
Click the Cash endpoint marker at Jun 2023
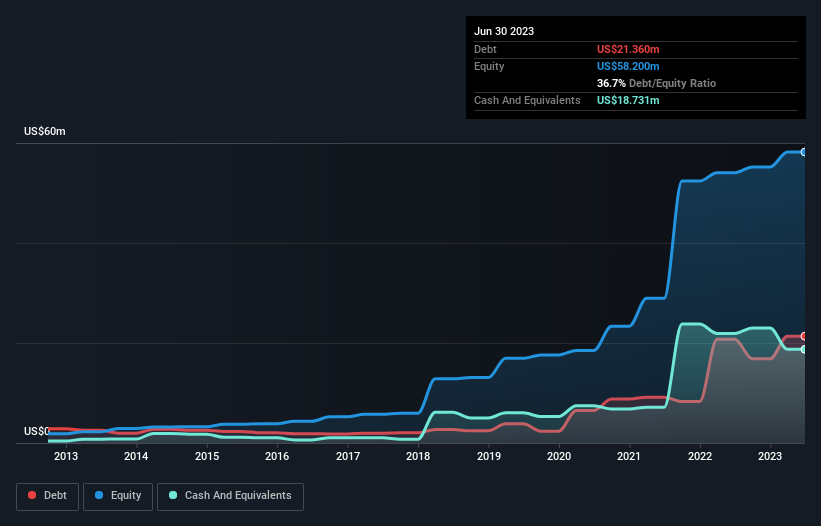point(804,349)
